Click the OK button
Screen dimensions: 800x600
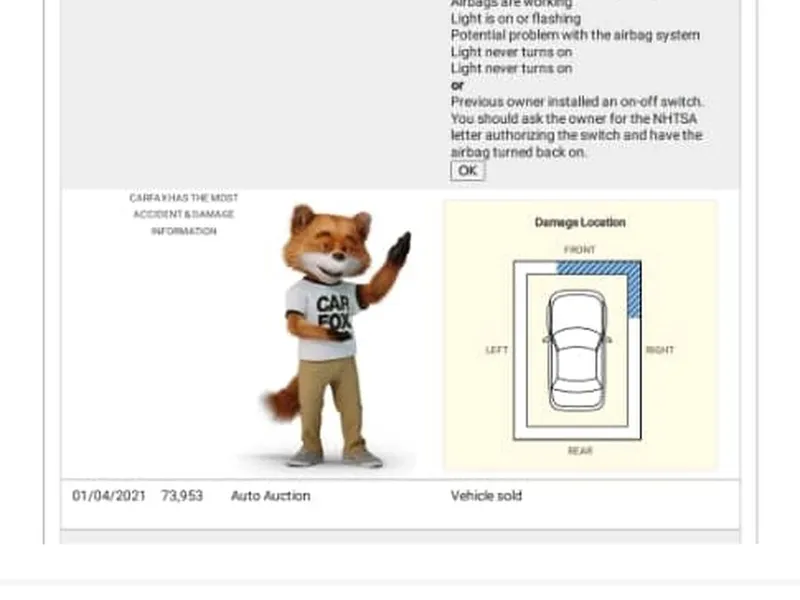coord(467,171)
